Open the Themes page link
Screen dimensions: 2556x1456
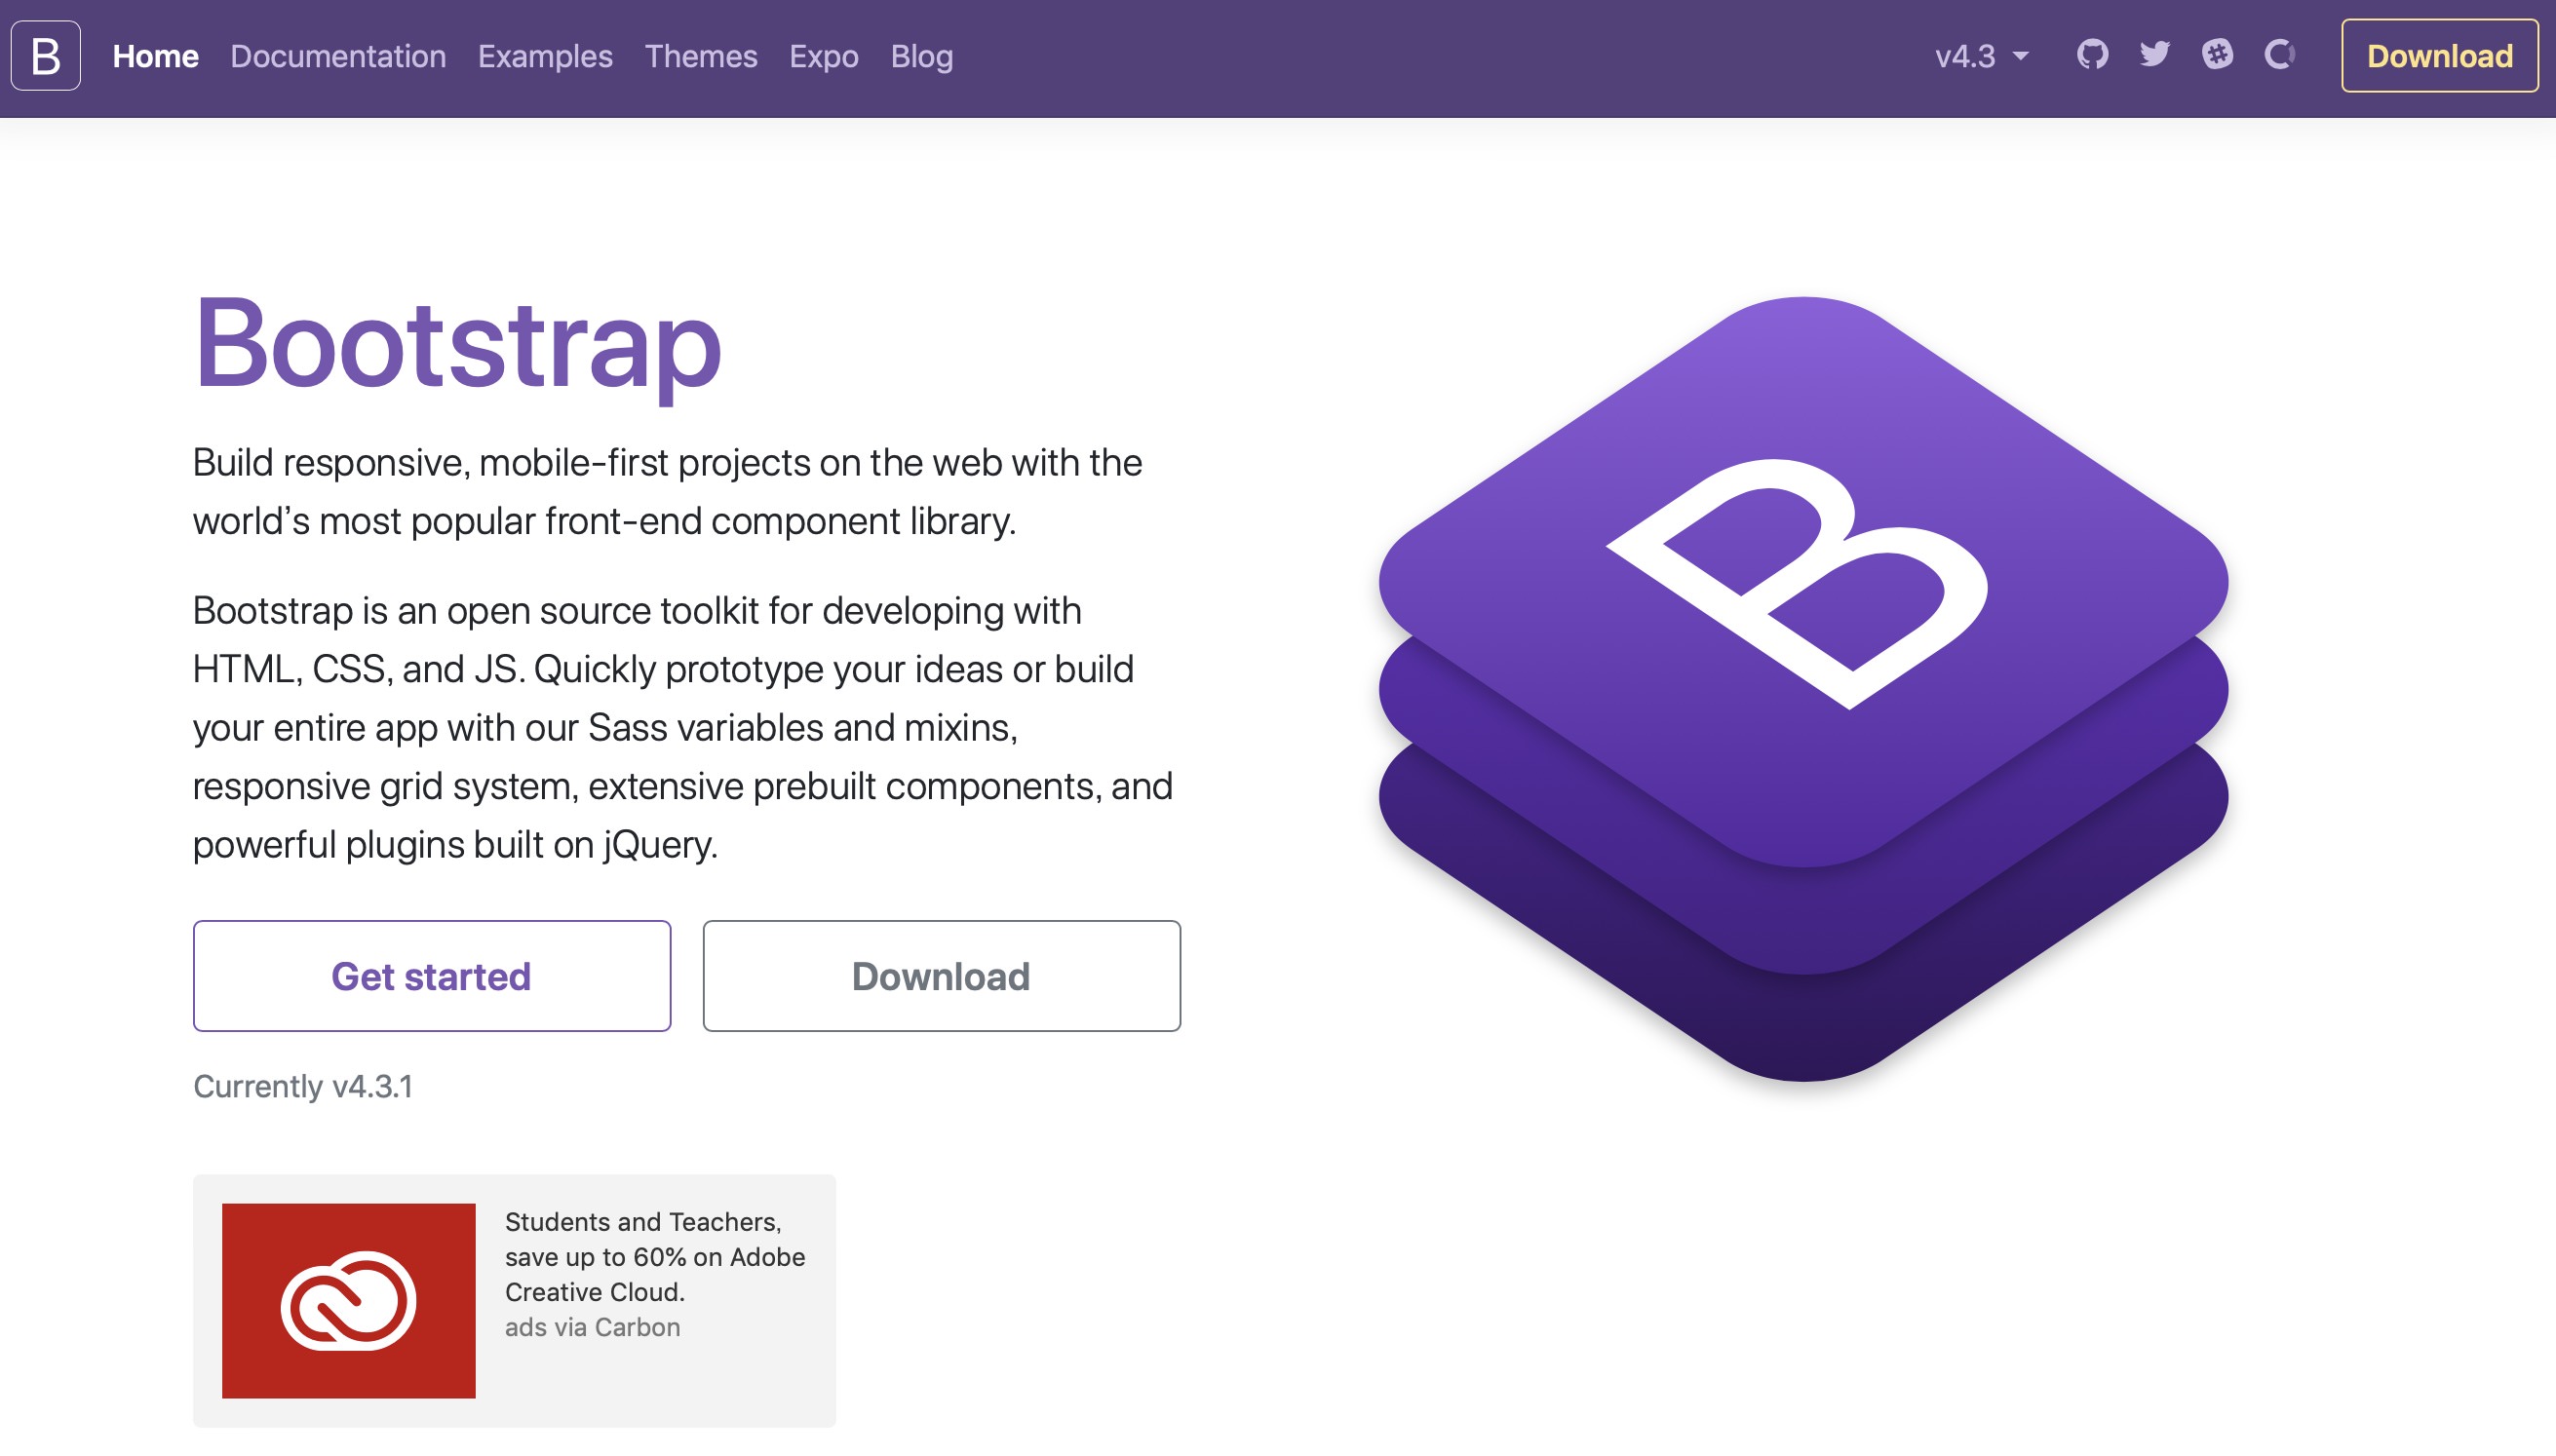[x=702, y=57]
